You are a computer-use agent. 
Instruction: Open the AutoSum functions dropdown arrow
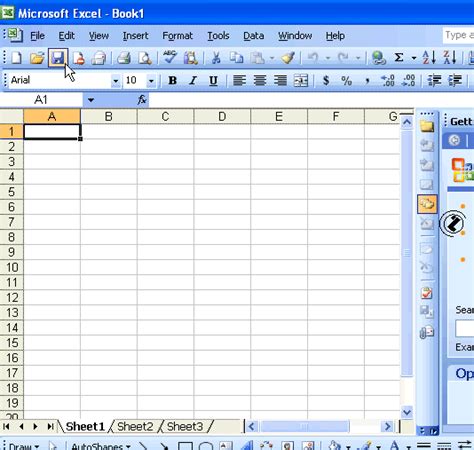tap(414, 58)
